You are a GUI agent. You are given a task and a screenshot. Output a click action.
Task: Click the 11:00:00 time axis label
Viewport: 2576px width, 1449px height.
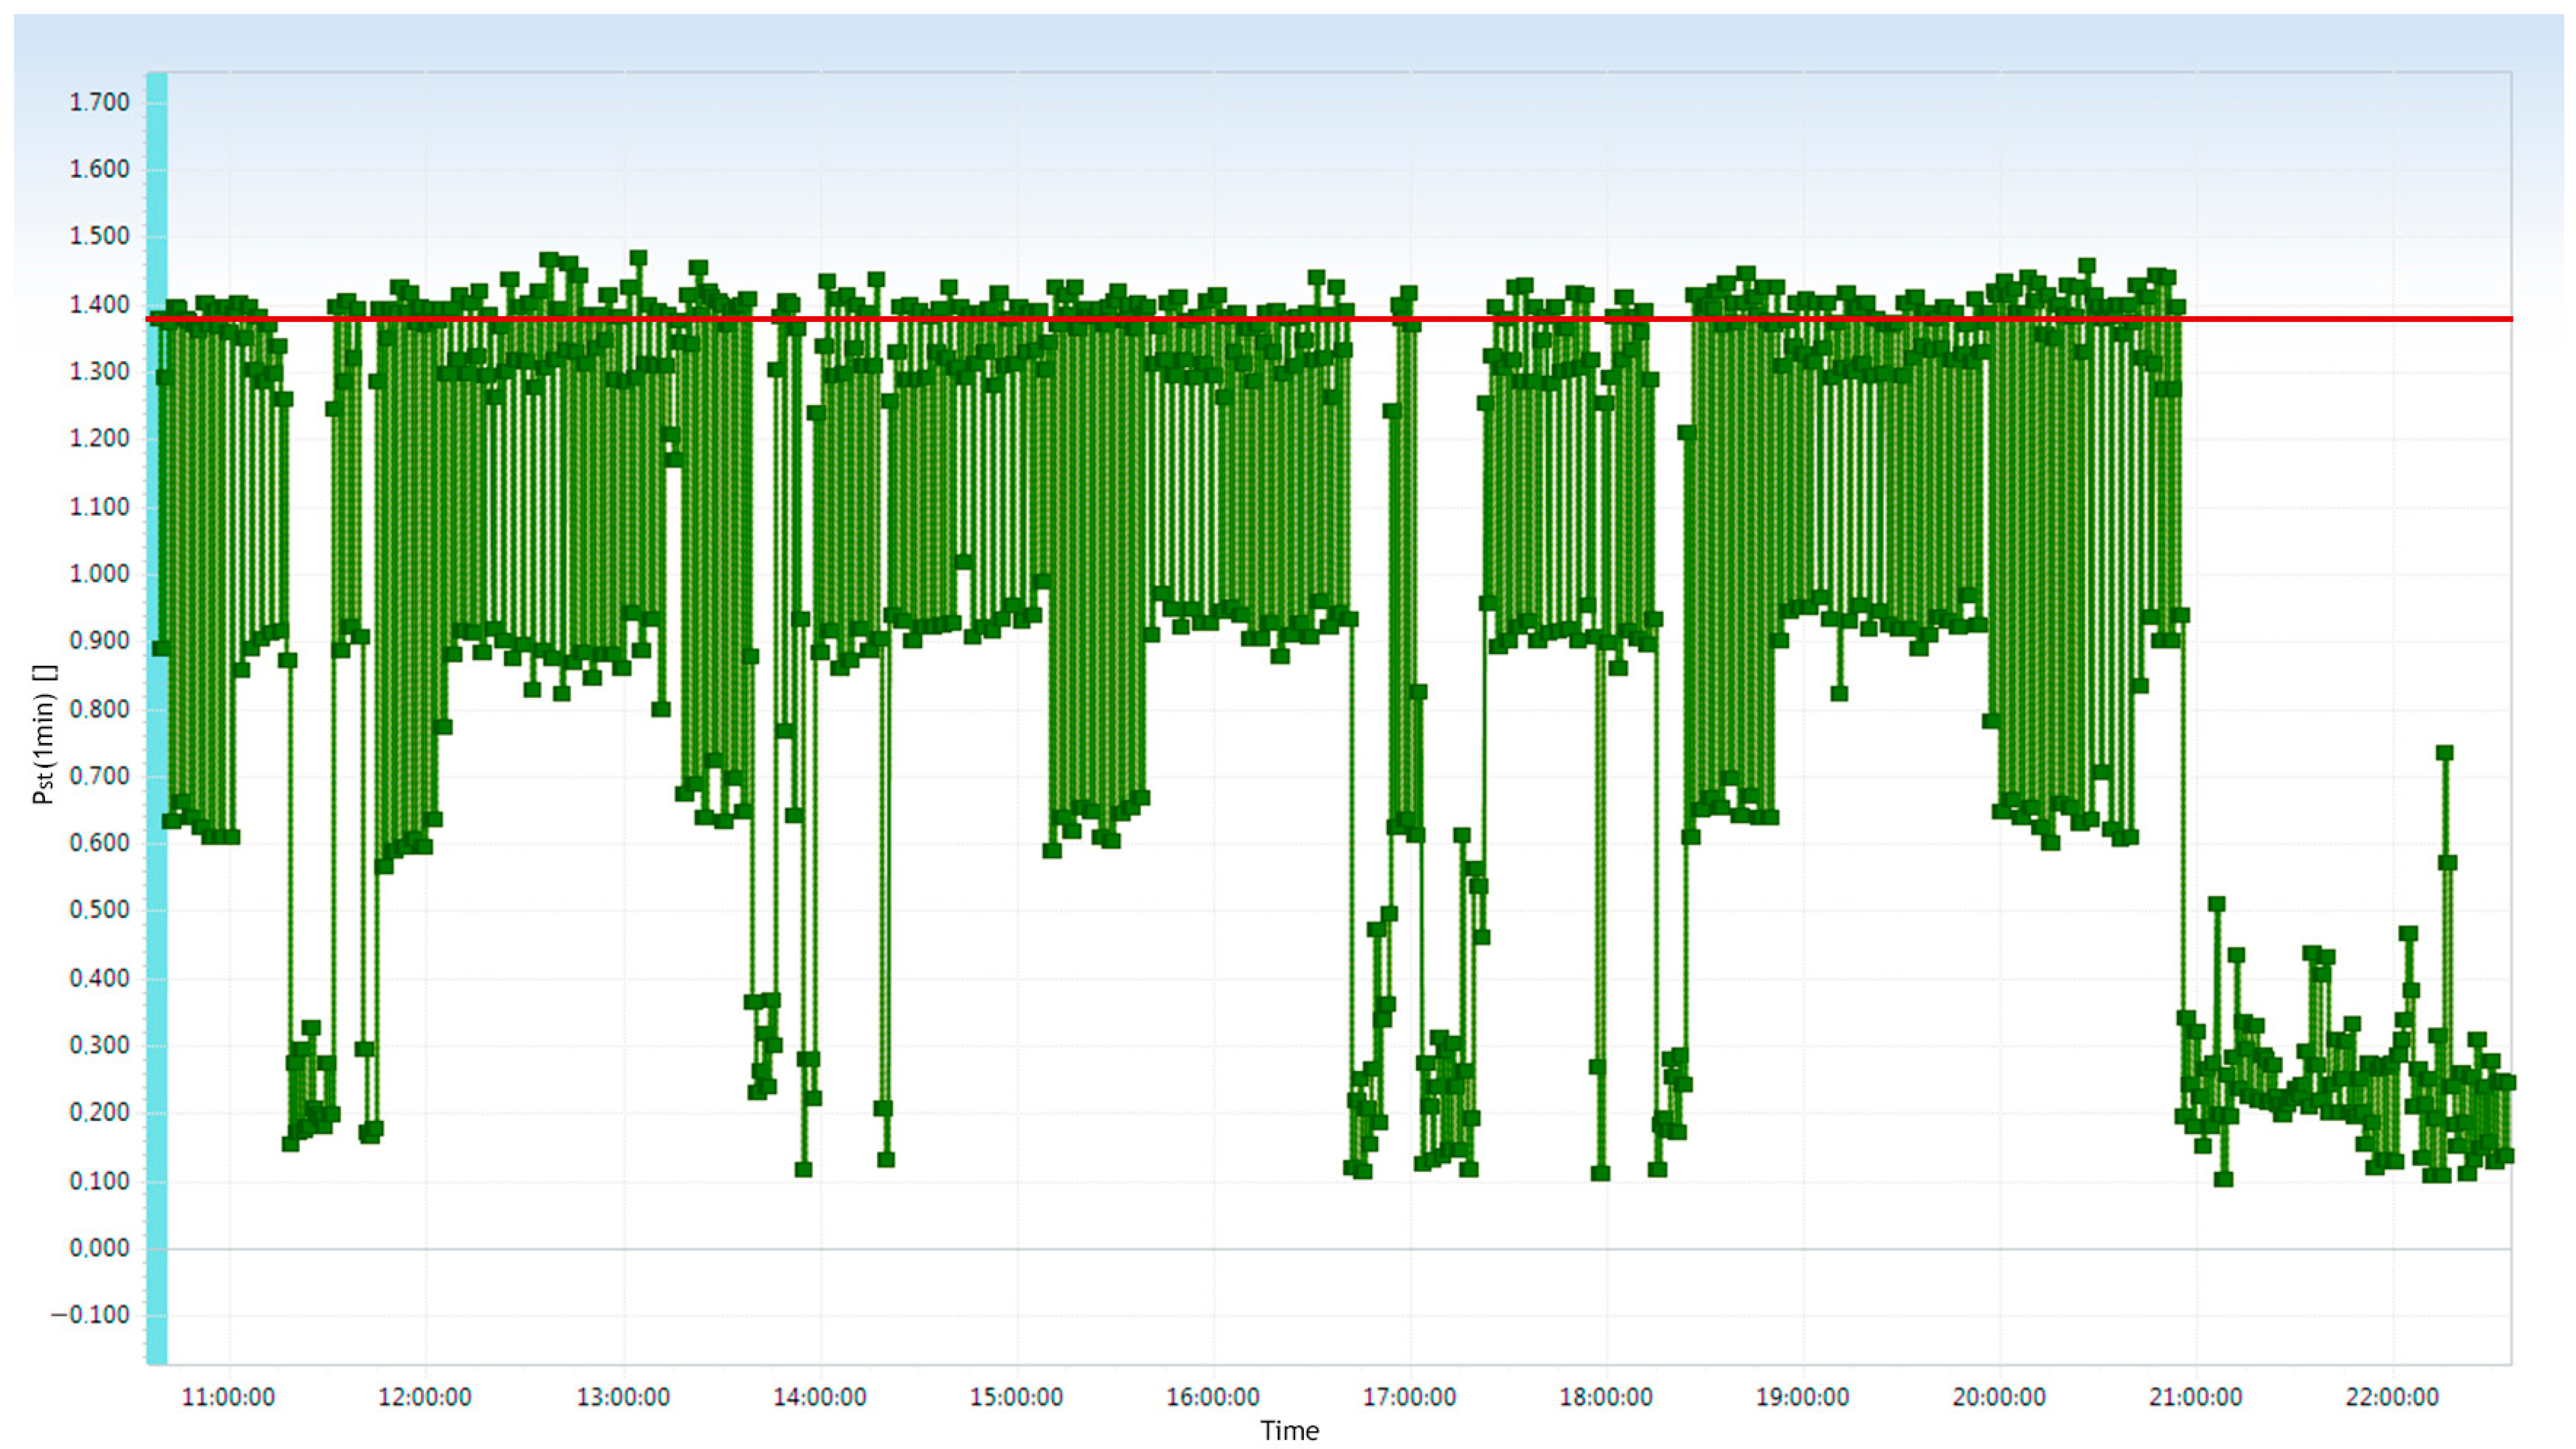(228, 1397)
